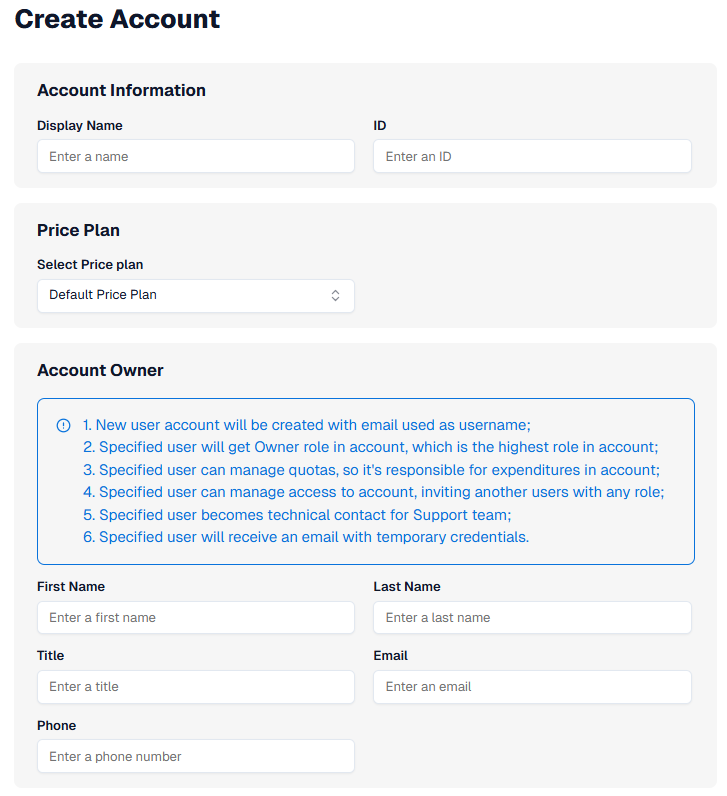Select the Phone number input field
The width and height of the screenshot is (727, 796).
coord(196,756)
